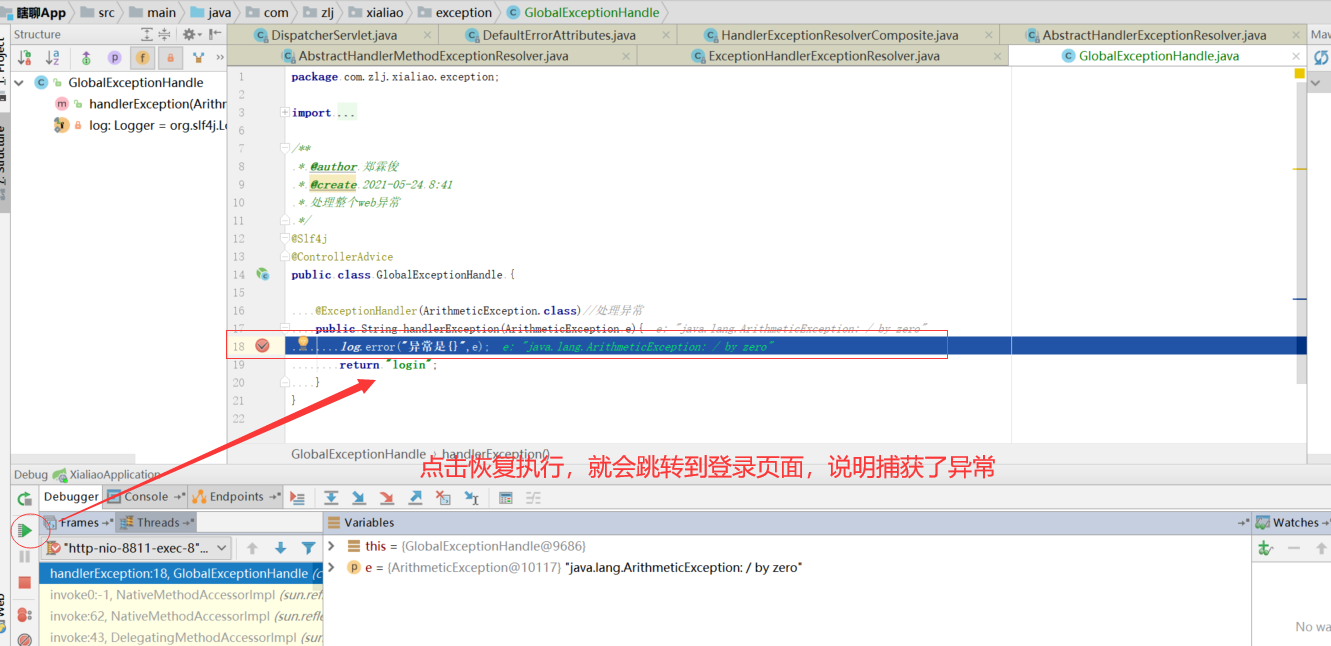Click the Maven reimport refresh icon
Image resolution: width=1331 pixels, height=646 pixels.
tap(1321, 58)
